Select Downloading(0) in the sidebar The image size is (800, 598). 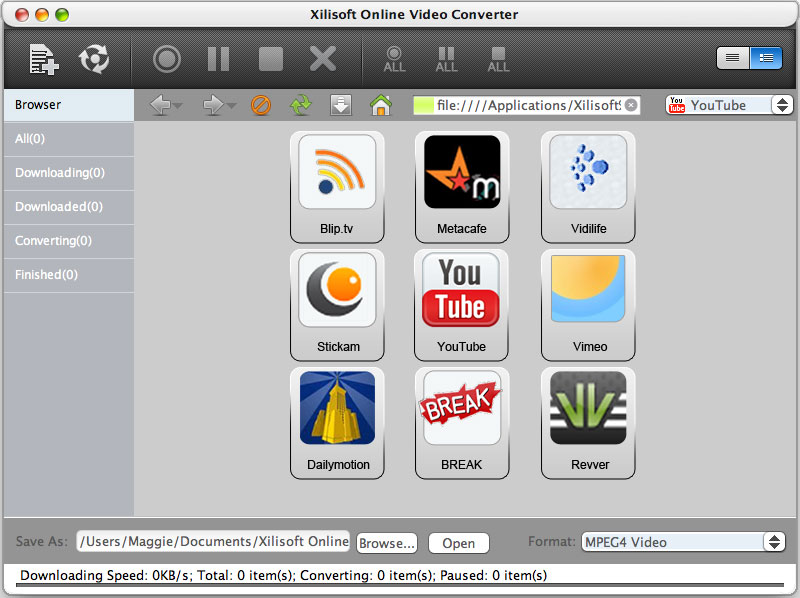60,173
